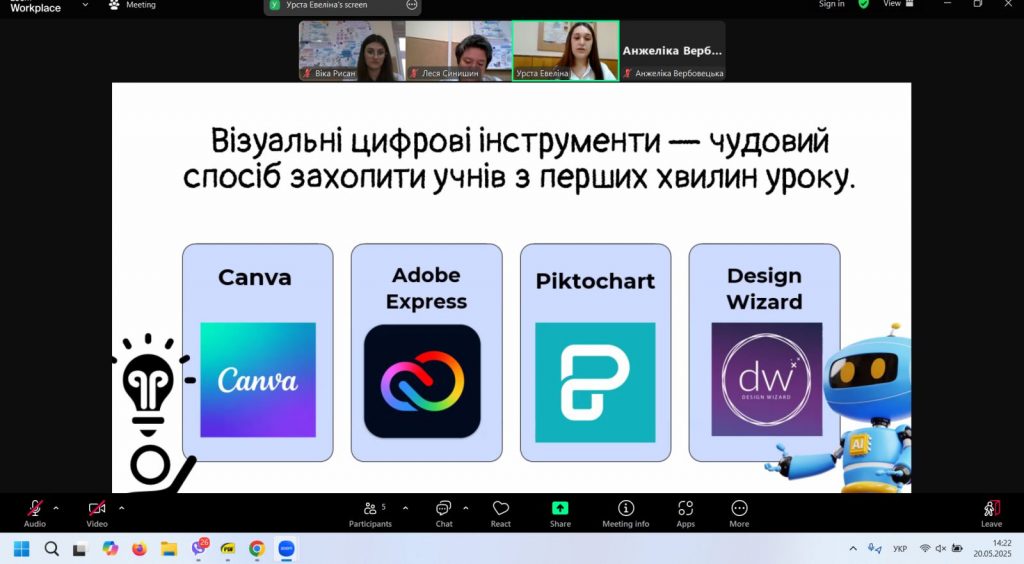The width and height of the screenshot is (1024, 564).
Task: Expand the chevron next to Participants
Action: coord(405,508)
